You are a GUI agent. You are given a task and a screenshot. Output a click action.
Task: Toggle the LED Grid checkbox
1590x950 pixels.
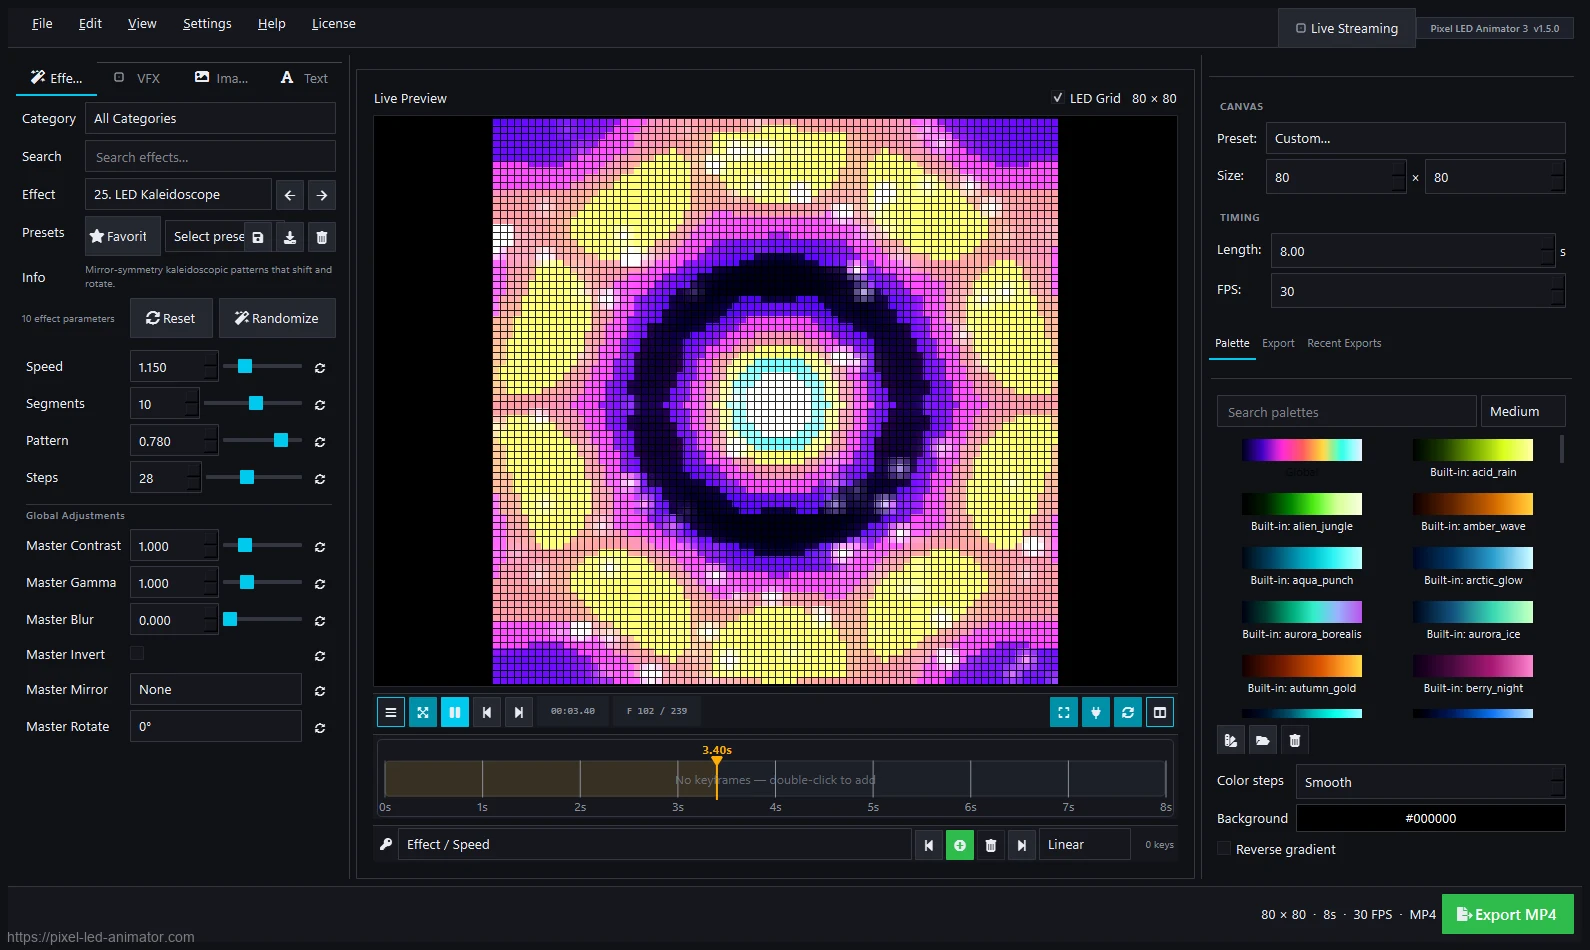[x=1058, y=98]
